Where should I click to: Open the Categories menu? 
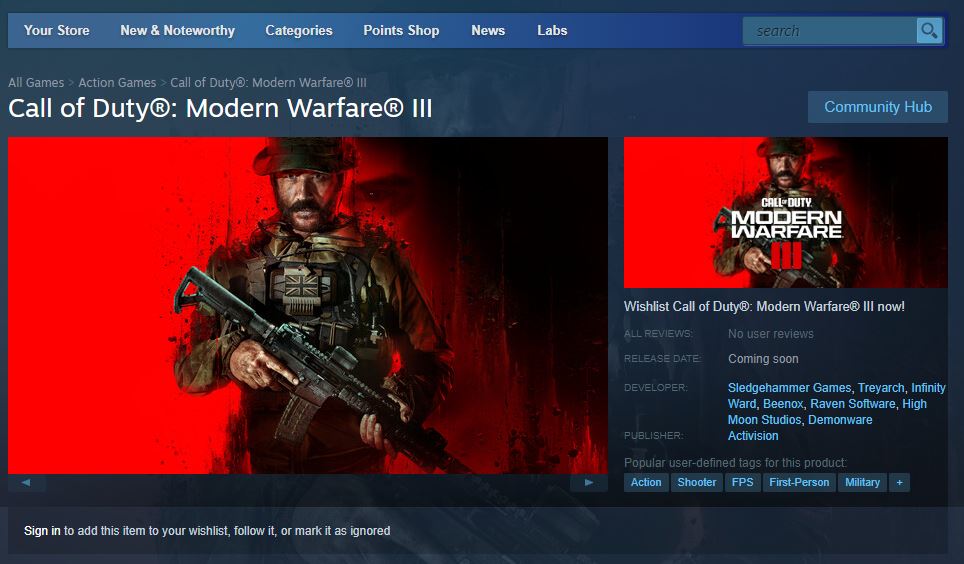pyautogui.click(x=299, y=30)
